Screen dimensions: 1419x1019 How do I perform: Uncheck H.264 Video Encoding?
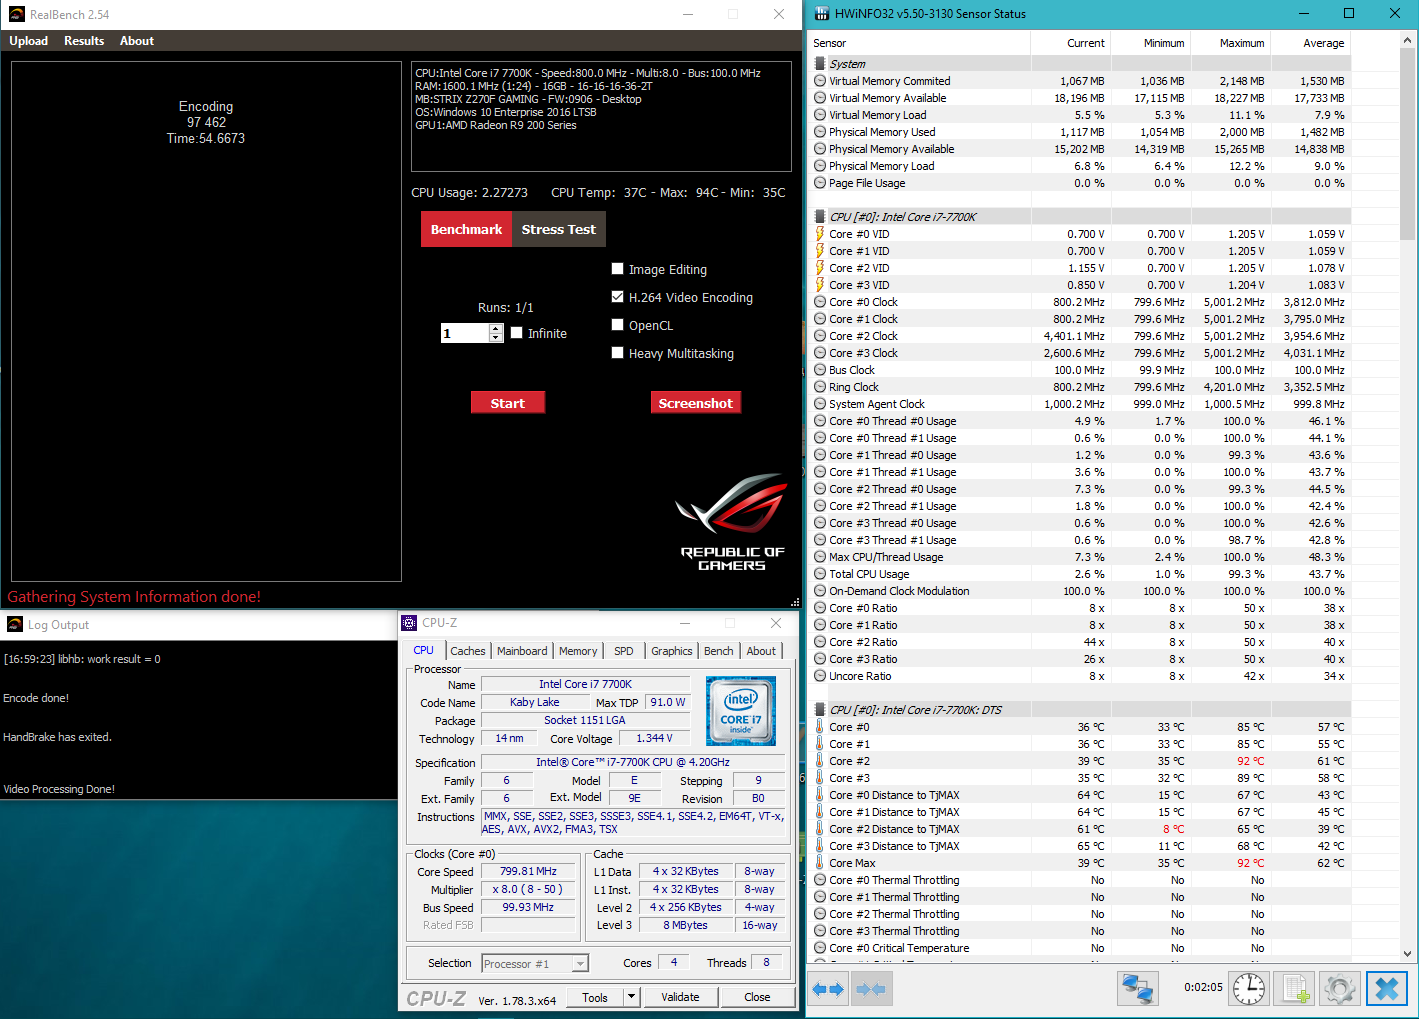click(618, 297)
